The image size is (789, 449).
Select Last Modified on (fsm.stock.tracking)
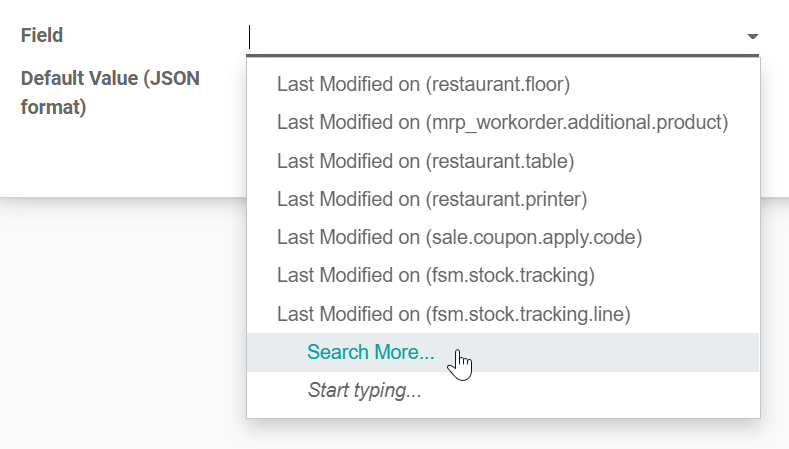(x=436, y=276)
